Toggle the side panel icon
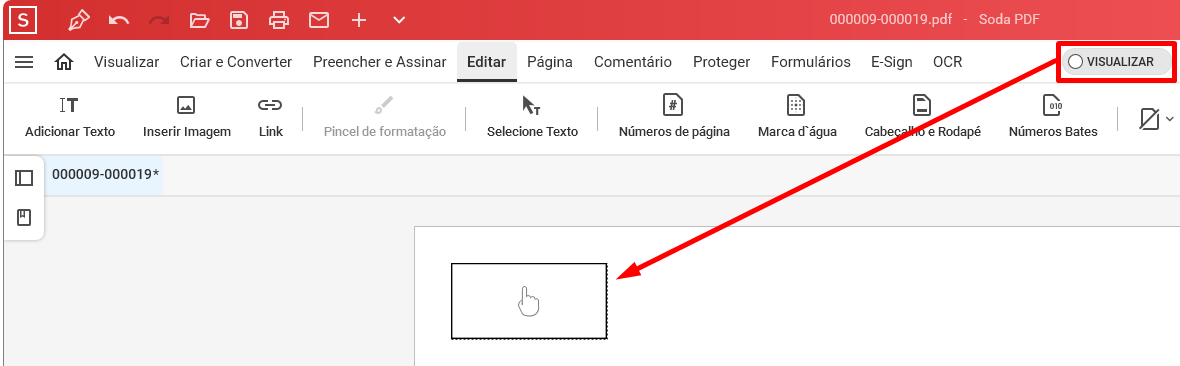This screenshot has height=366, width=1180. 24,178
